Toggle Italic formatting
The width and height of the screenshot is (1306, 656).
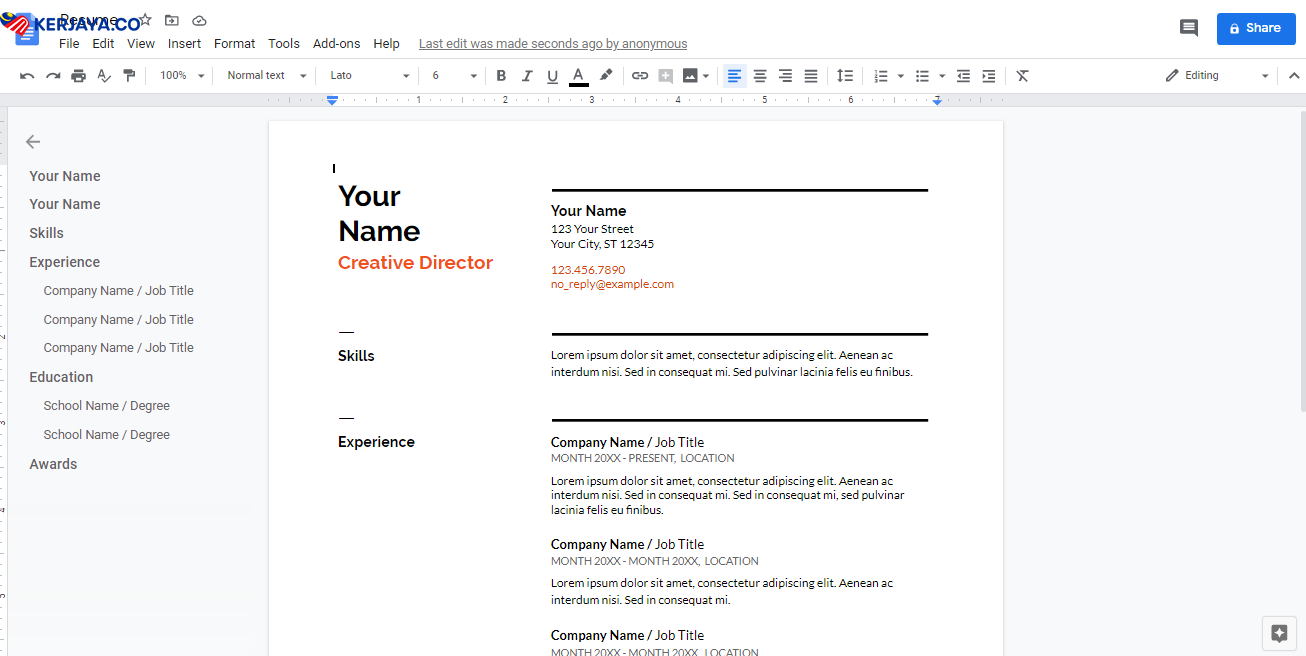(527, 76)
